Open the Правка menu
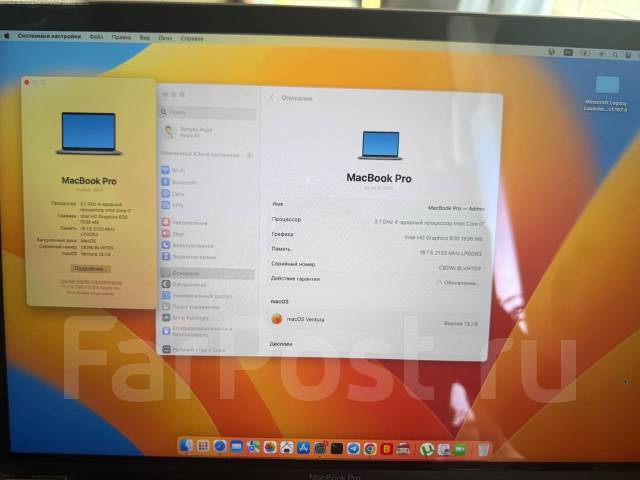640x480 pixels. point(121,37)
